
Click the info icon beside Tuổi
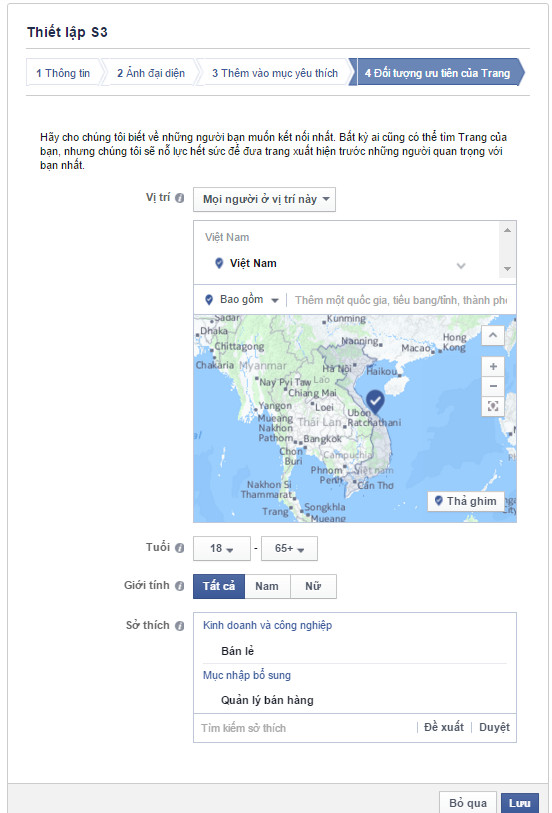[179, 548]
